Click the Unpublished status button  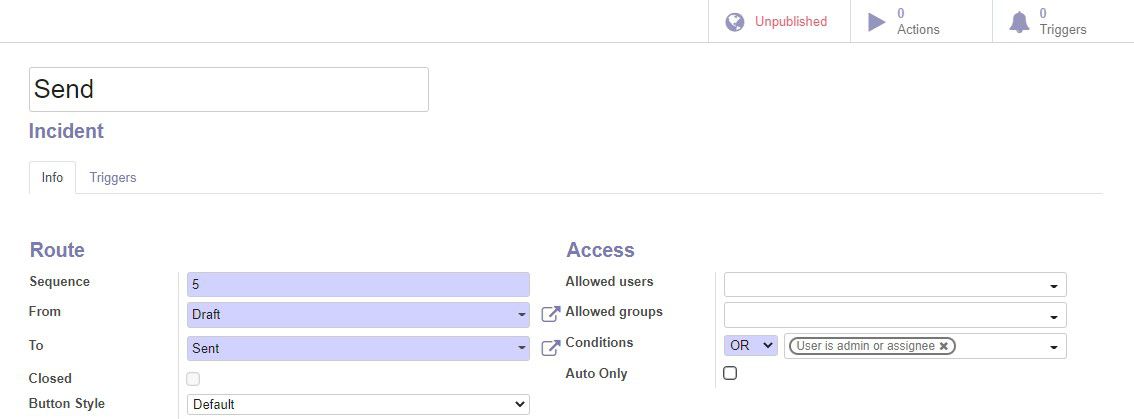[779, 22]
